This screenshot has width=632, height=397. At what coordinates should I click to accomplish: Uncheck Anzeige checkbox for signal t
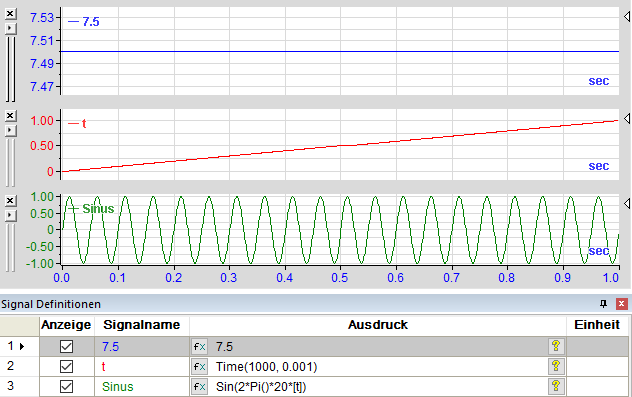coord(67,366)
